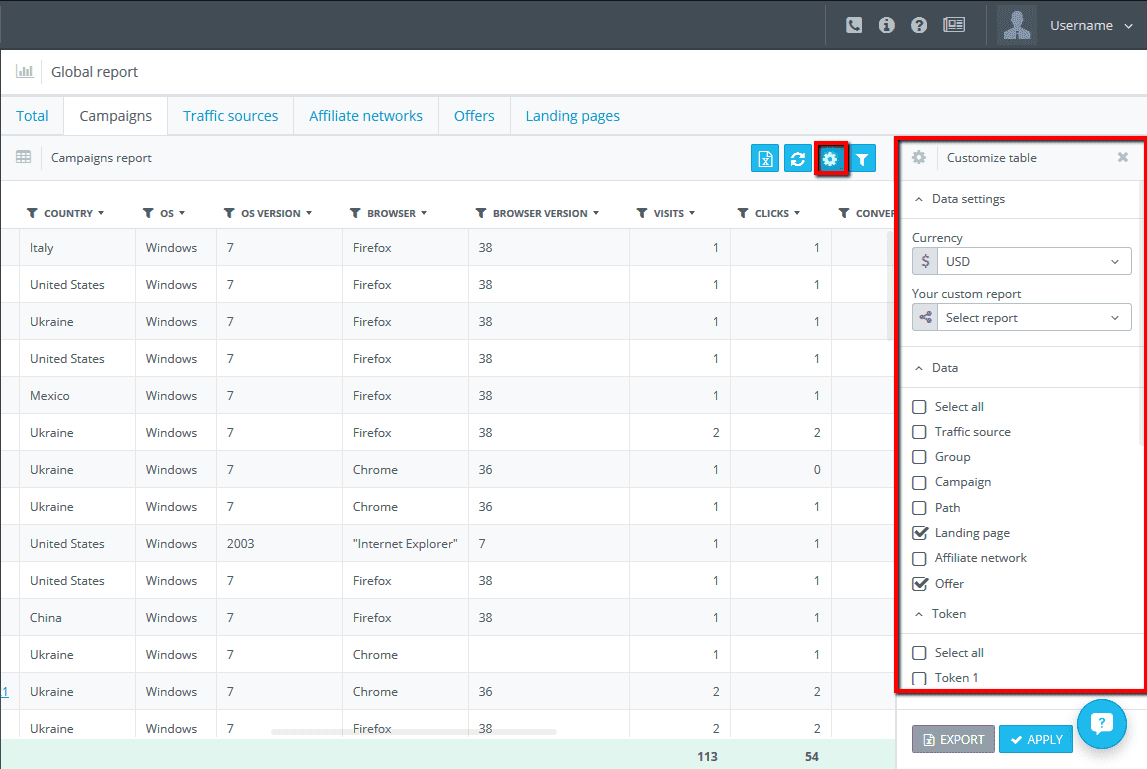
Task: Click the Browser Version filter funnel icon
Action: (x=481, y=213)
